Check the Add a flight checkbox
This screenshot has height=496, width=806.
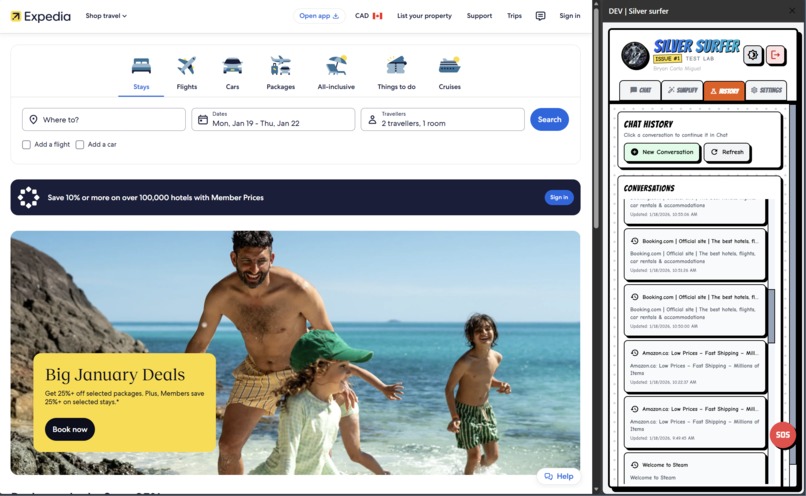pos(26,144)
